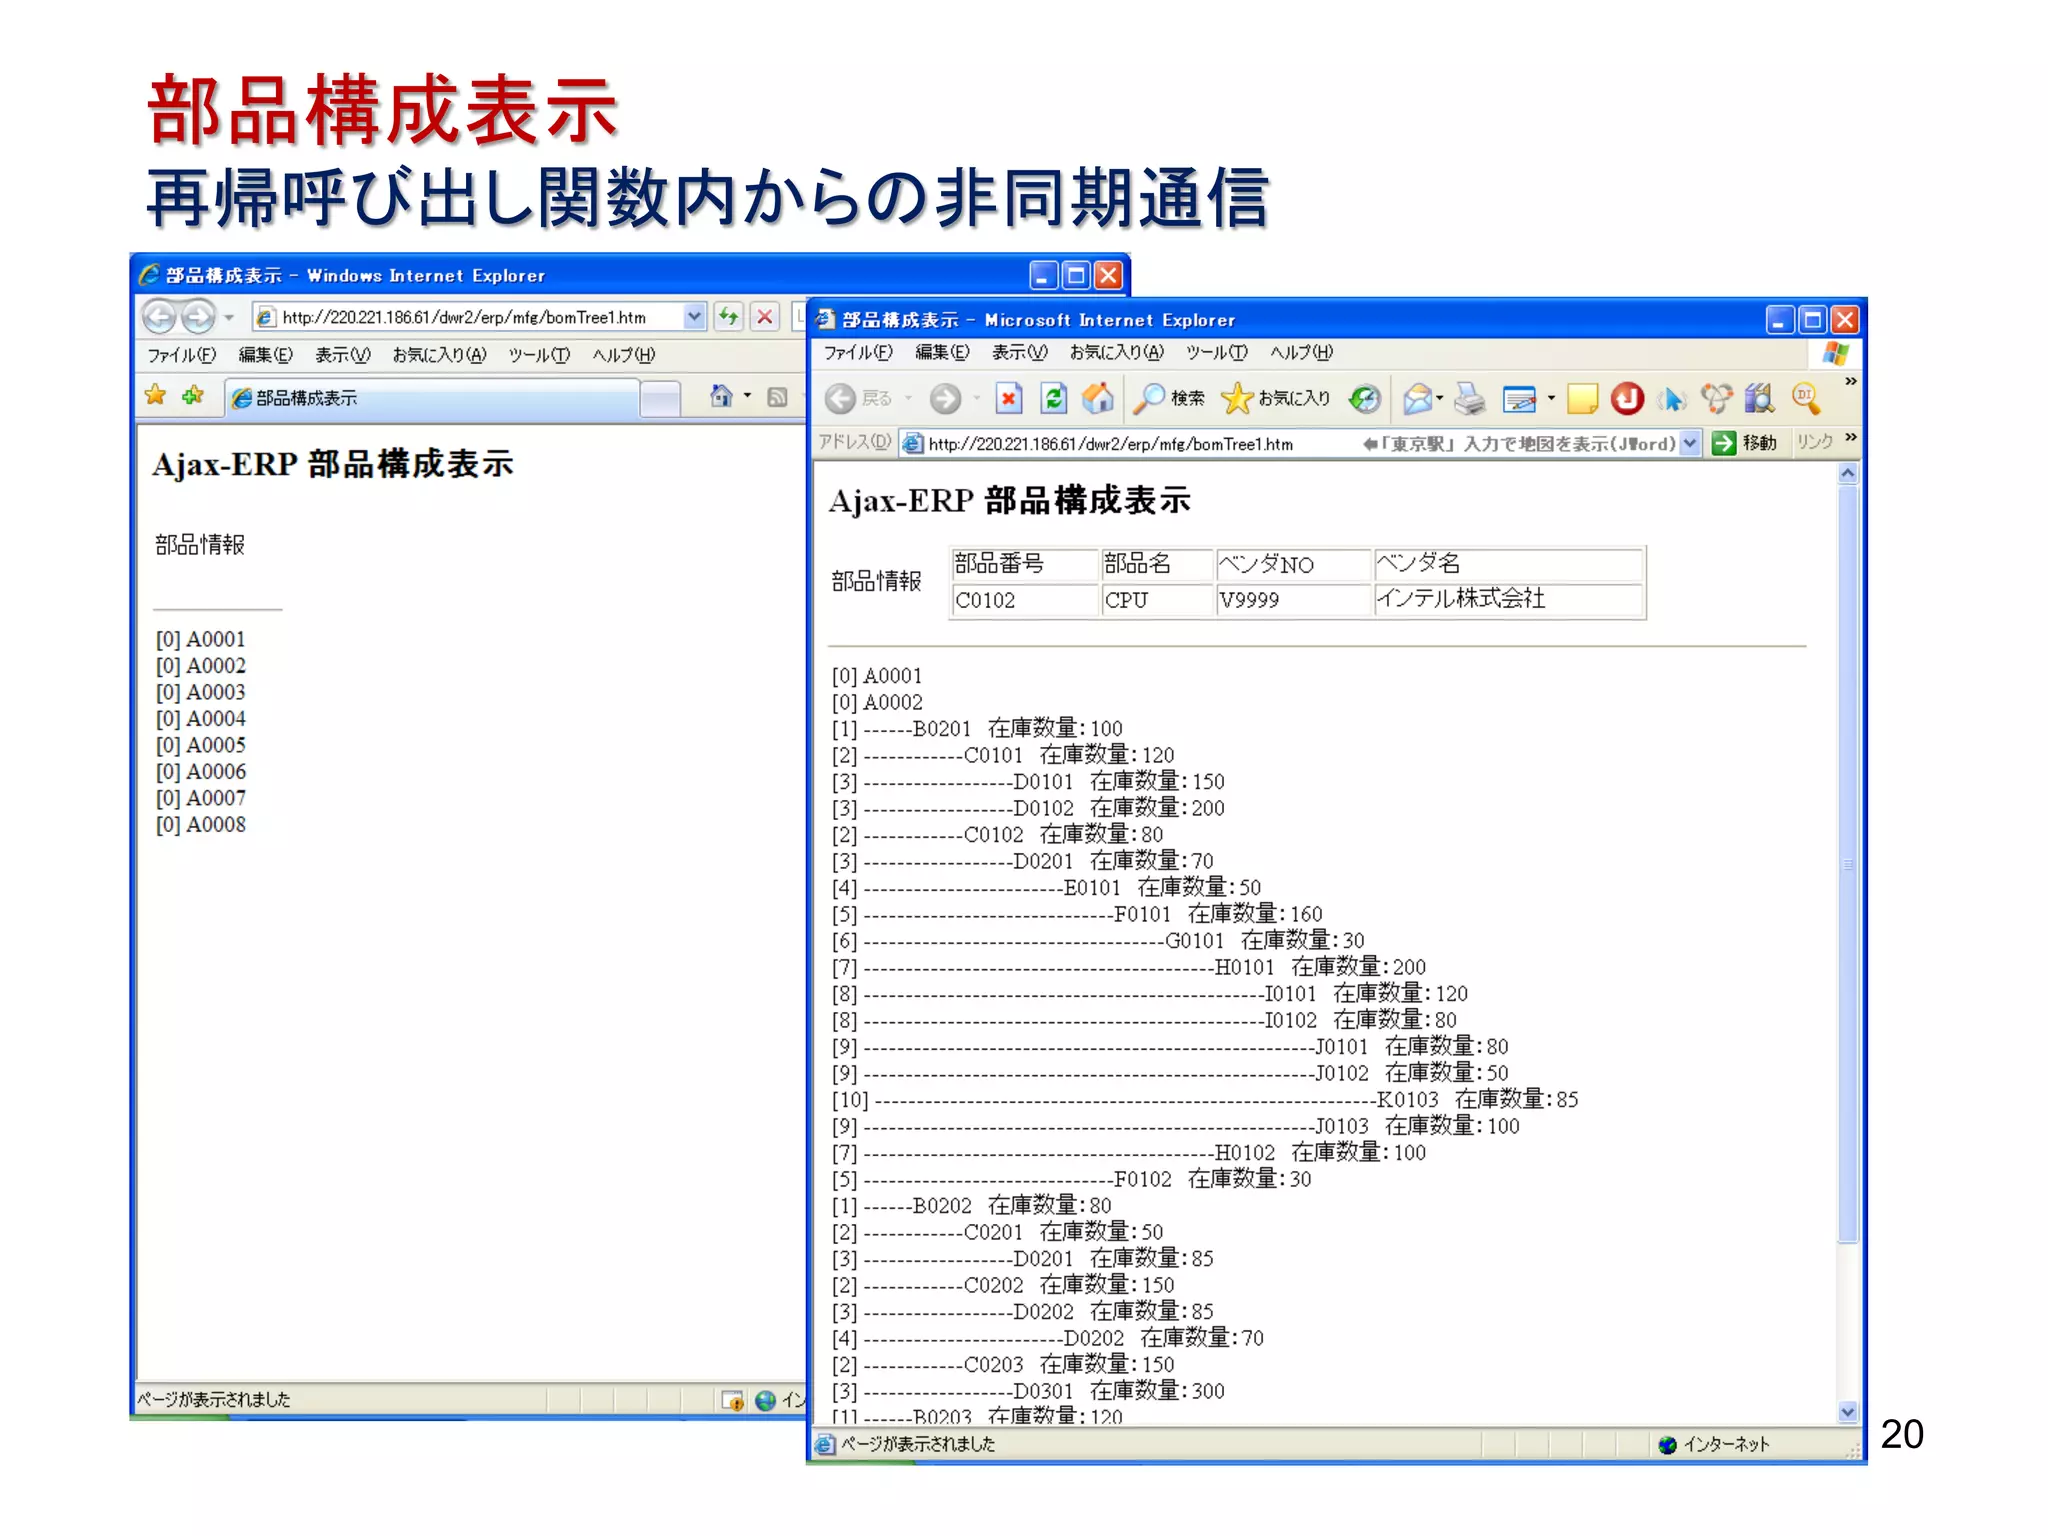Click popup blocker icon in back status bar
The width and height of the screenshot is (2048, 1536).
point(733,1400)
